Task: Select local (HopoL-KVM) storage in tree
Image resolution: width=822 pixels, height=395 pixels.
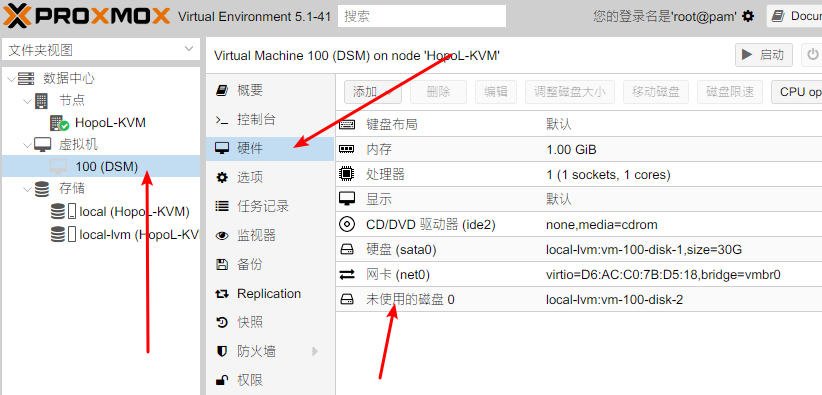Action: pyautogui.click(x=134, y=212)
